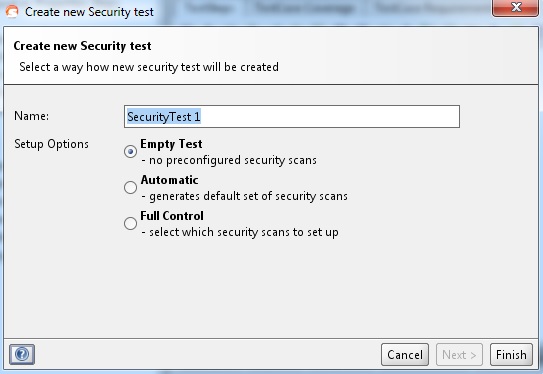
Task: Click the SoapUI logo in title bar
Action: (x=12, y=12)
